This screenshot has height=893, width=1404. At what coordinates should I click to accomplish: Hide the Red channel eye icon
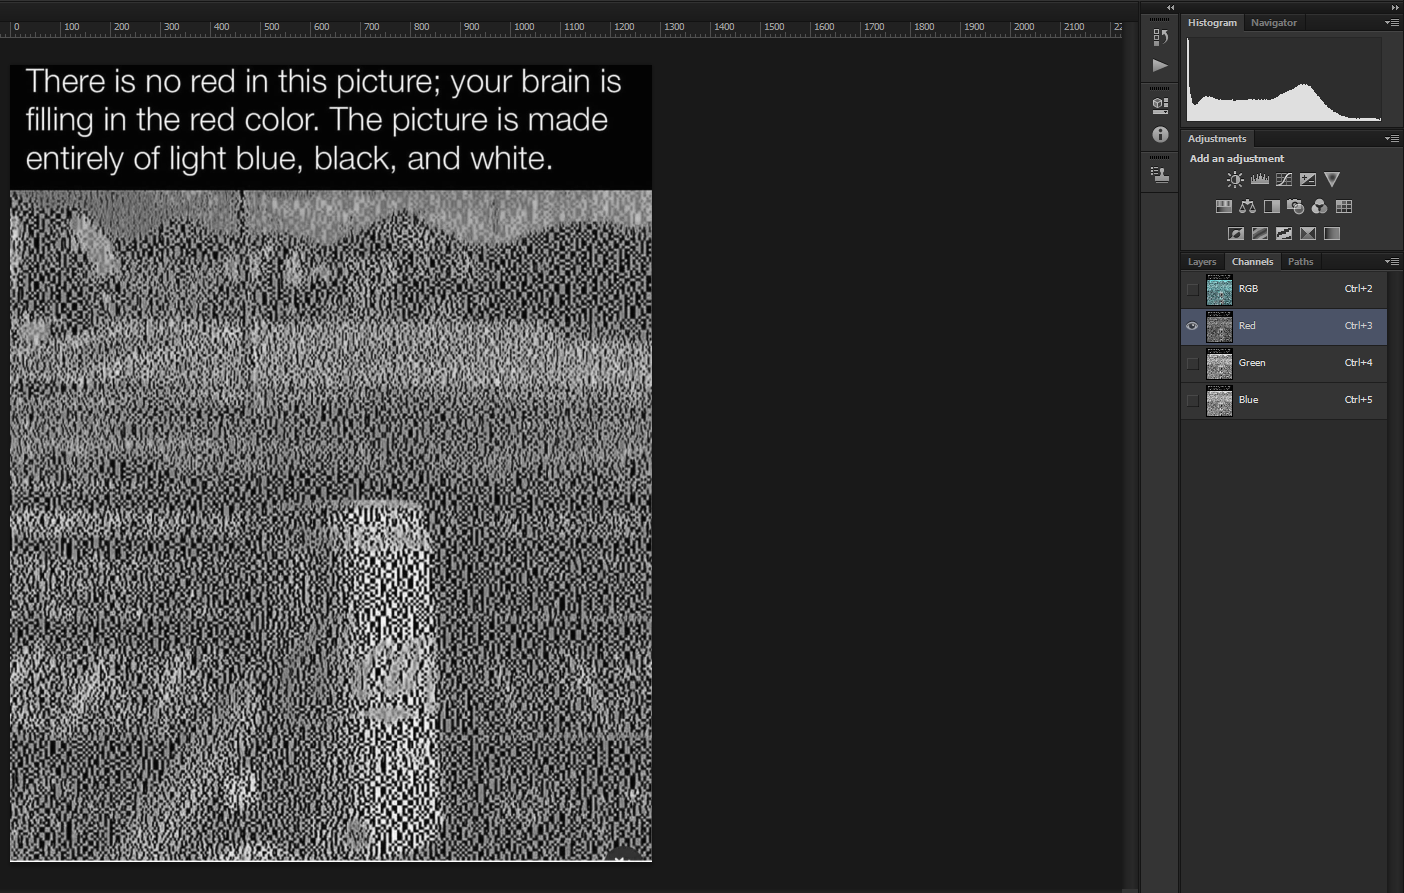tap(1192, 326)
